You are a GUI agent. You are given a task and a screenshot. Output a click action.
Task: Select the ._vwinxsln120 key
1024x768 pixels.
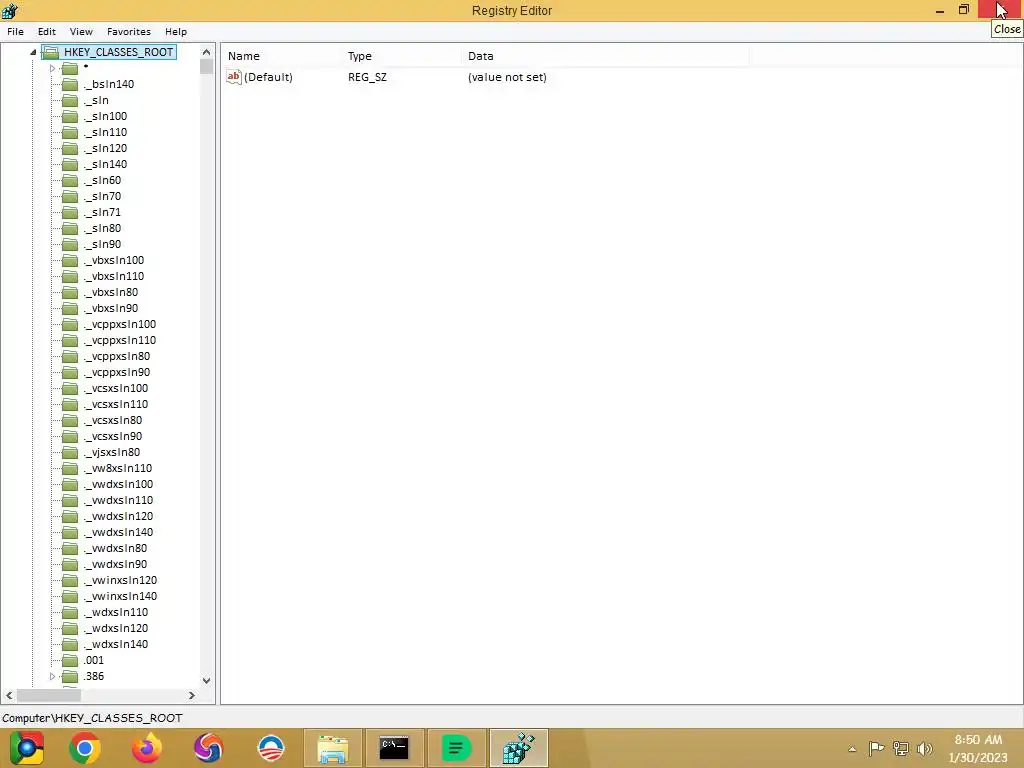[120, 580]
